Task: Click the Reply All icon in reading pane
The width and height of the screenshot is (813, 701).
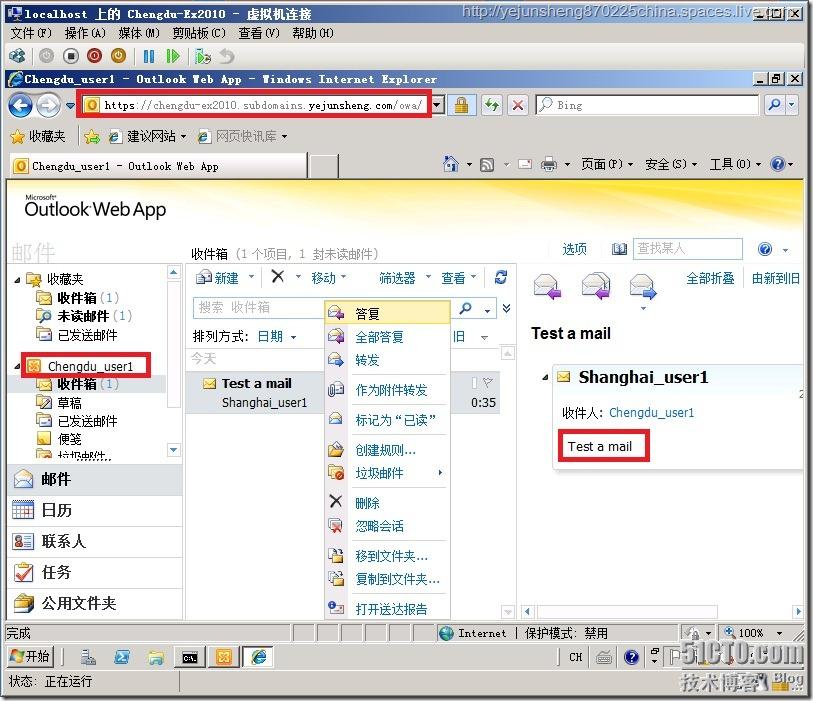Action: (596, 286)
